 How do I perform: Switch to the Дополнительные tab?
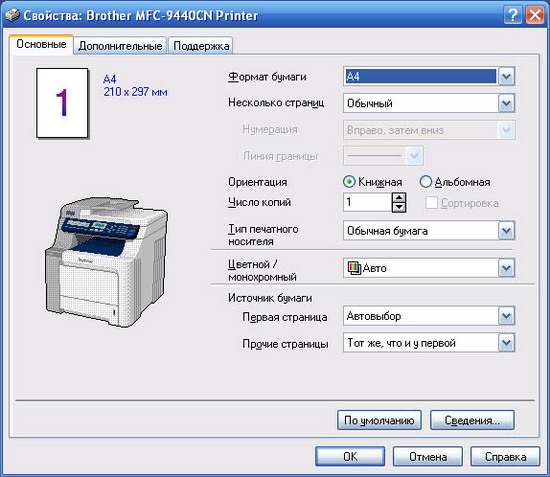pos(120,46)
